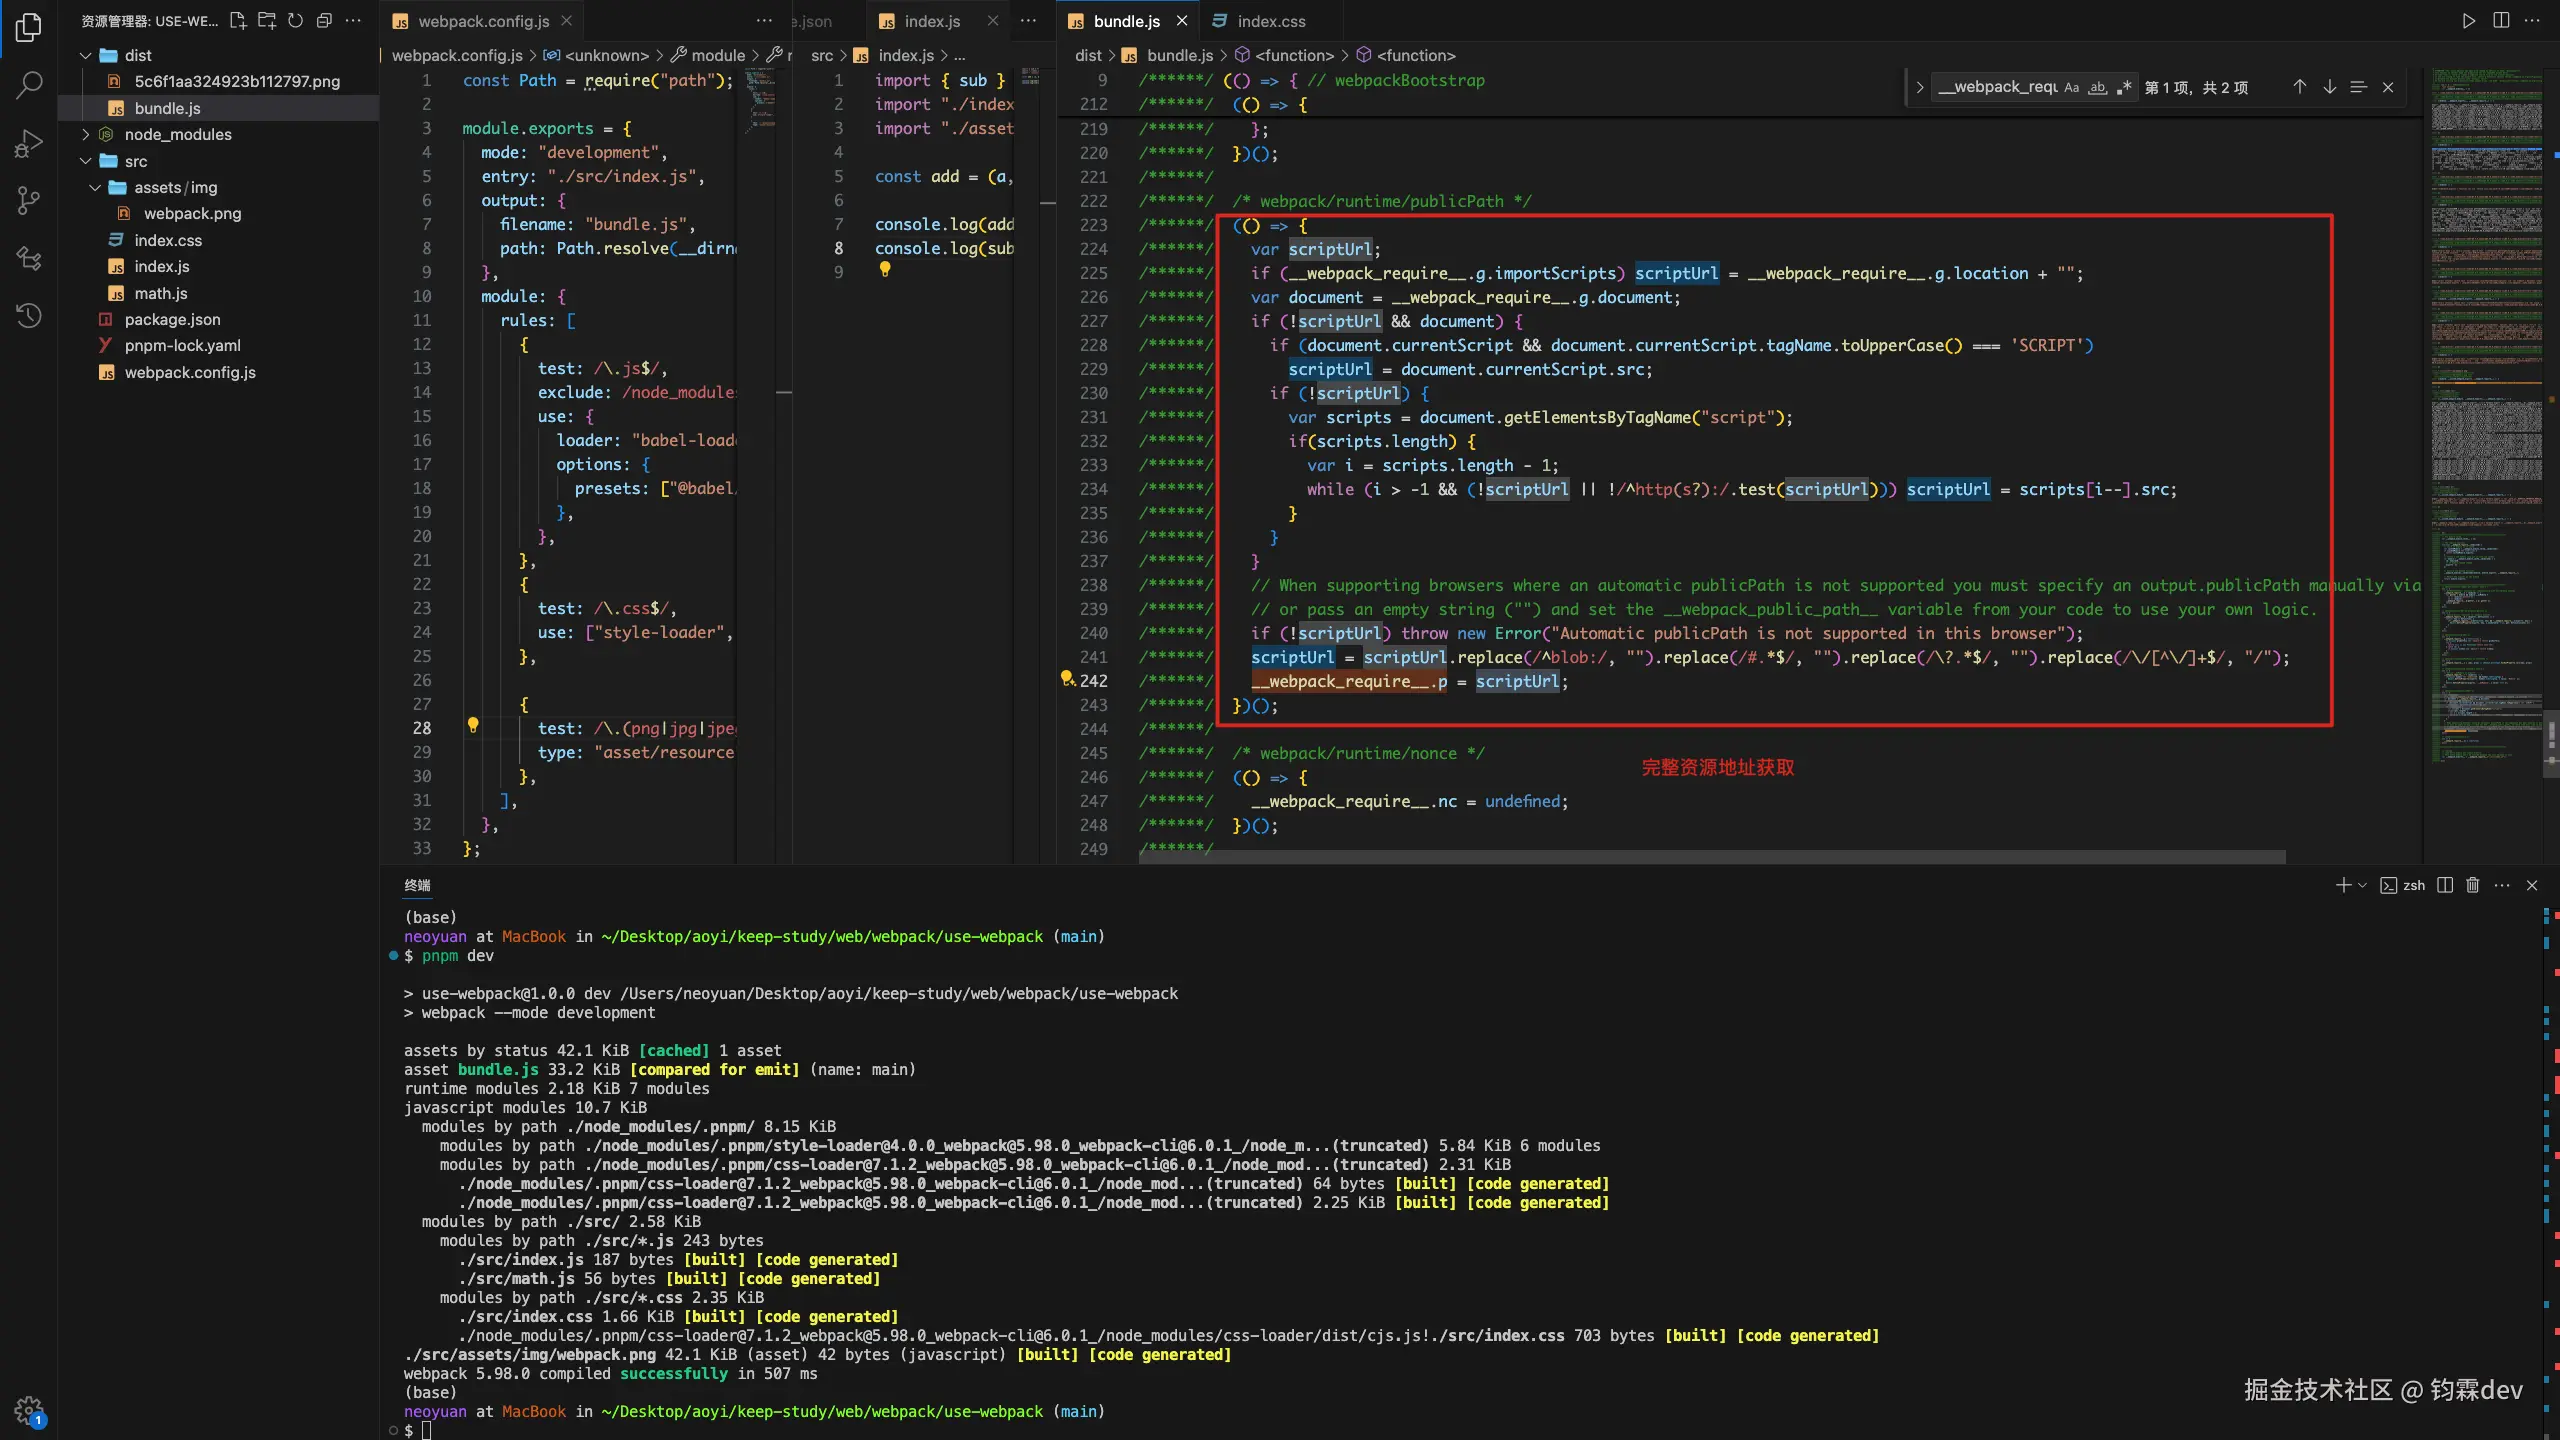The height and width of the screenshot is (1440, 2560).
Task: Kill terminal with trash icon
Action: pos(2473,885)
